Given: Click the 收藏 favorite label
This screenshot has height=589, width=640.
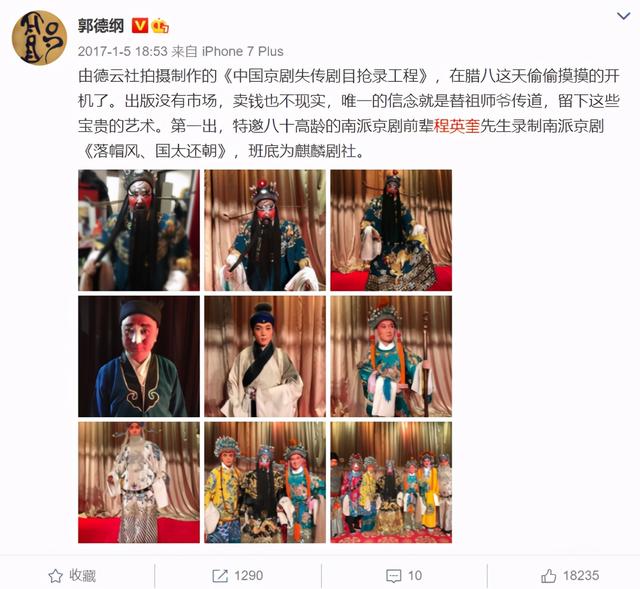Looking at the screenshot, I should coord(82,576).
